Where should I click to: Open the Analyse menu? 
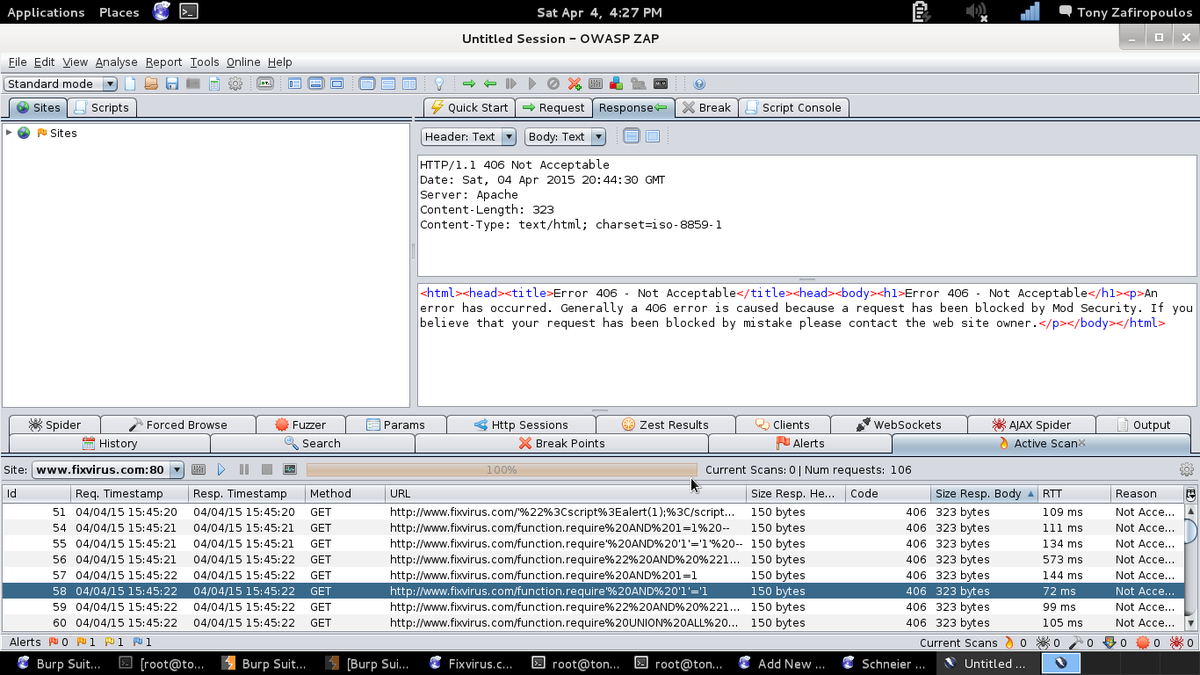[117, 62]
